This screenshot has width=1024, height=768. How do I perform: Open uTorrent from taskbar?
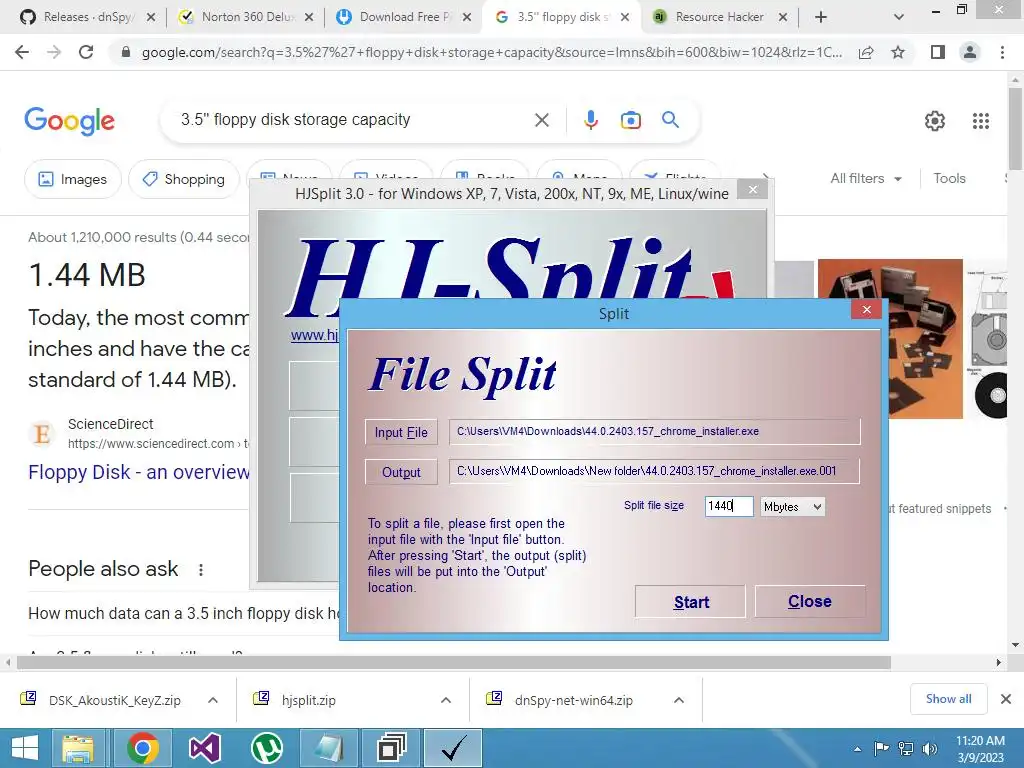tap(266, 748)
